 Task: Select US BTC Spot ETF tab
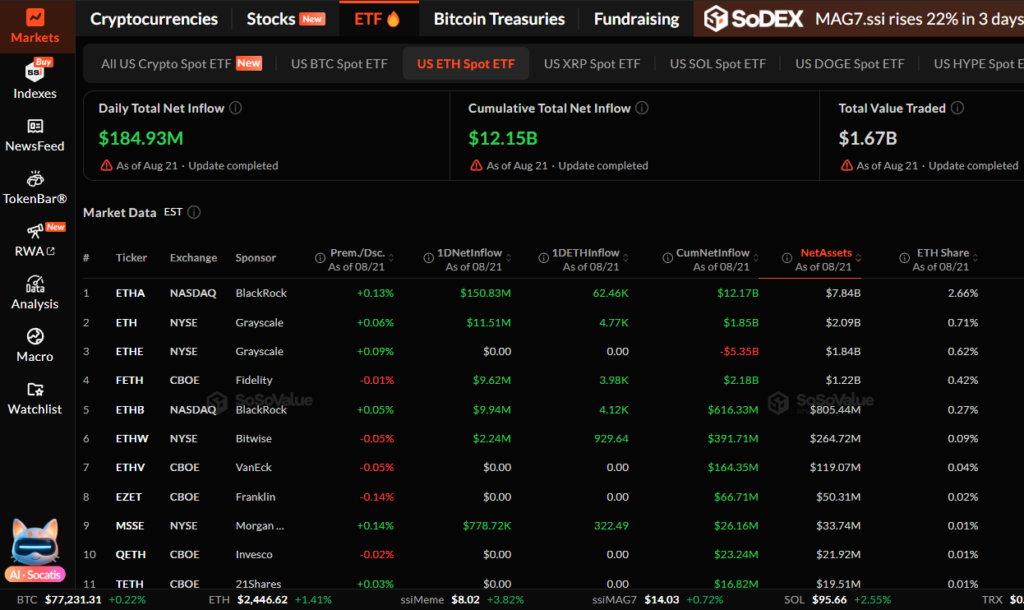click(339, 63)
